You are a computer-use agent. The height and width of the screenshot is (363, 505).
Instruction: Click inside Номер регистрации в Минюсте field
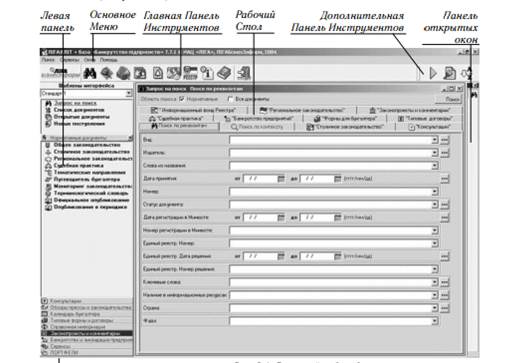[x=330, y=231]
